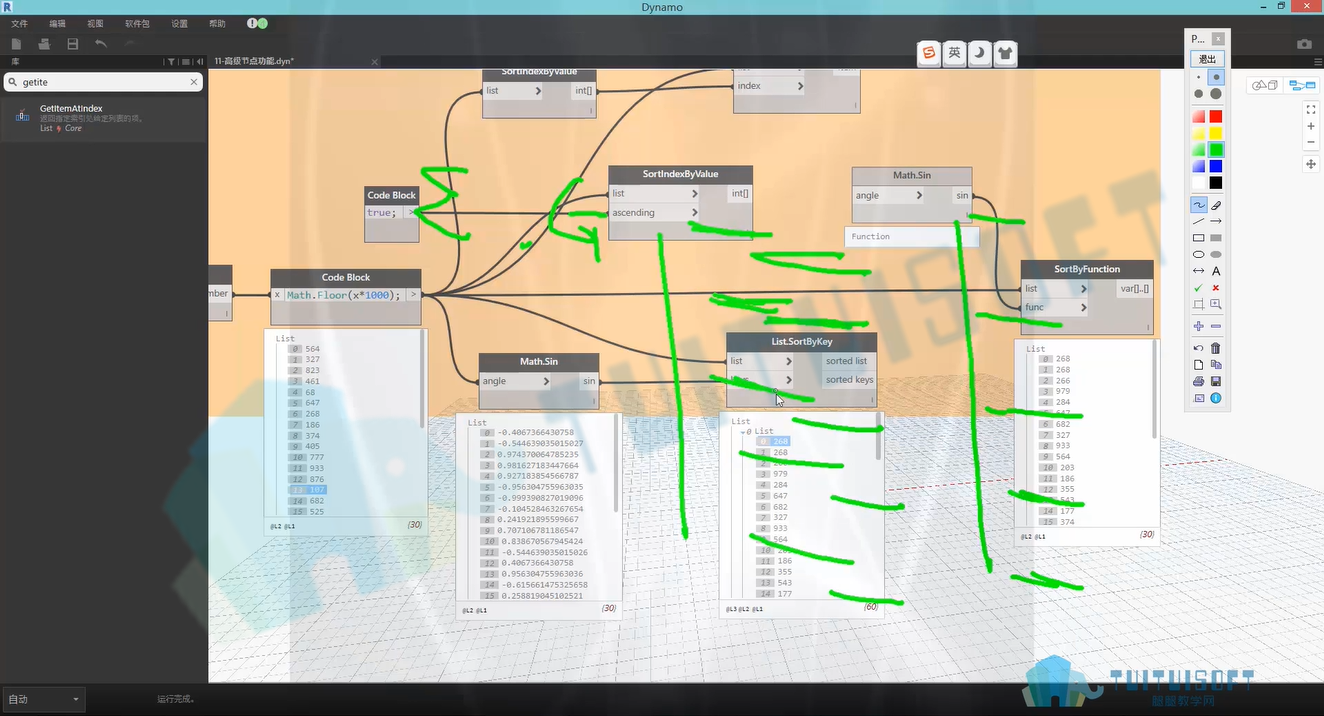Screen dimensions: 1324x716
Task: Click the floppy disk save icon in annotation panel
Action: [x=1216, y=381]
